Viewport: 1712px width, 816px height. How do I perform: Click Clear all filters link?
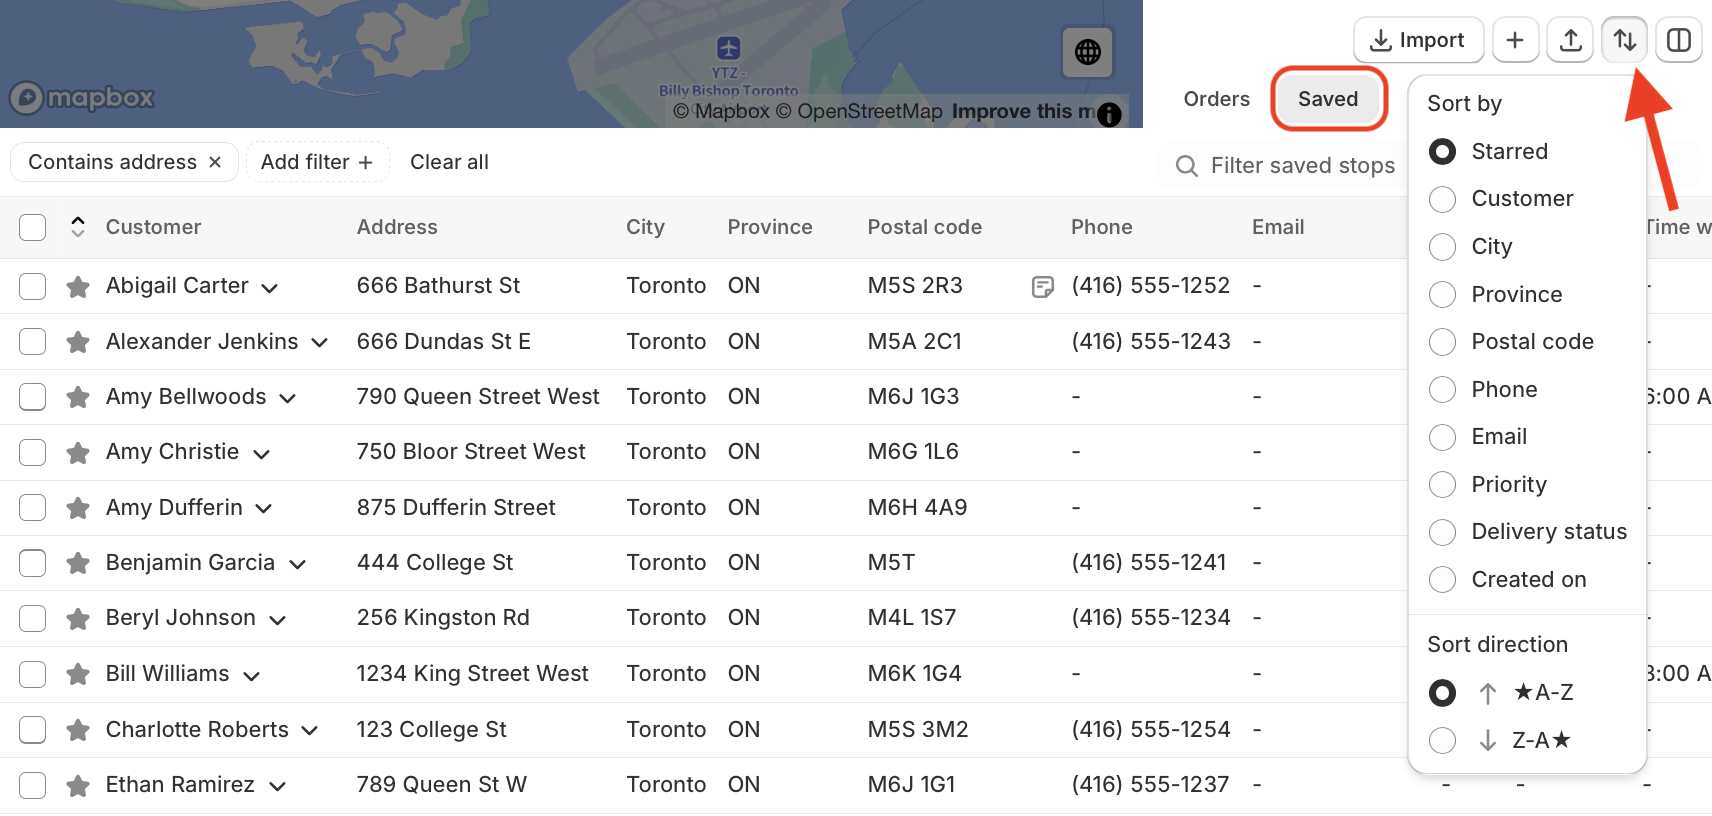(449, 162)
